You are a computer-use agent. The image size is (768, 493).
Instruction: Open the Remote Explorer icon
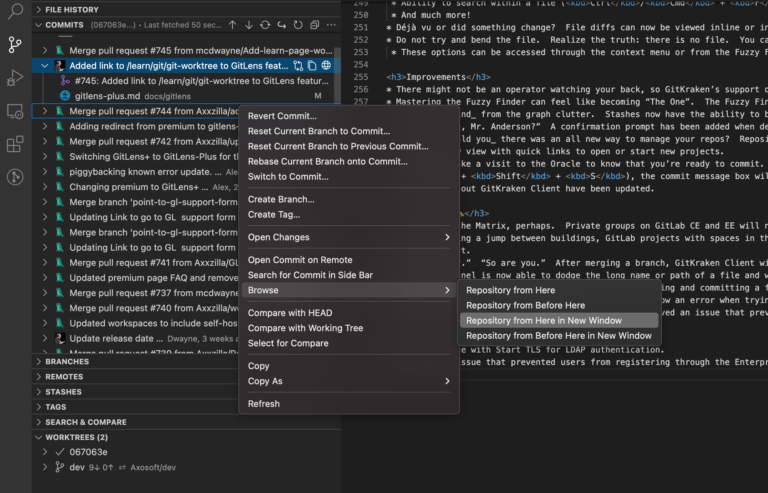coord(15,111)
